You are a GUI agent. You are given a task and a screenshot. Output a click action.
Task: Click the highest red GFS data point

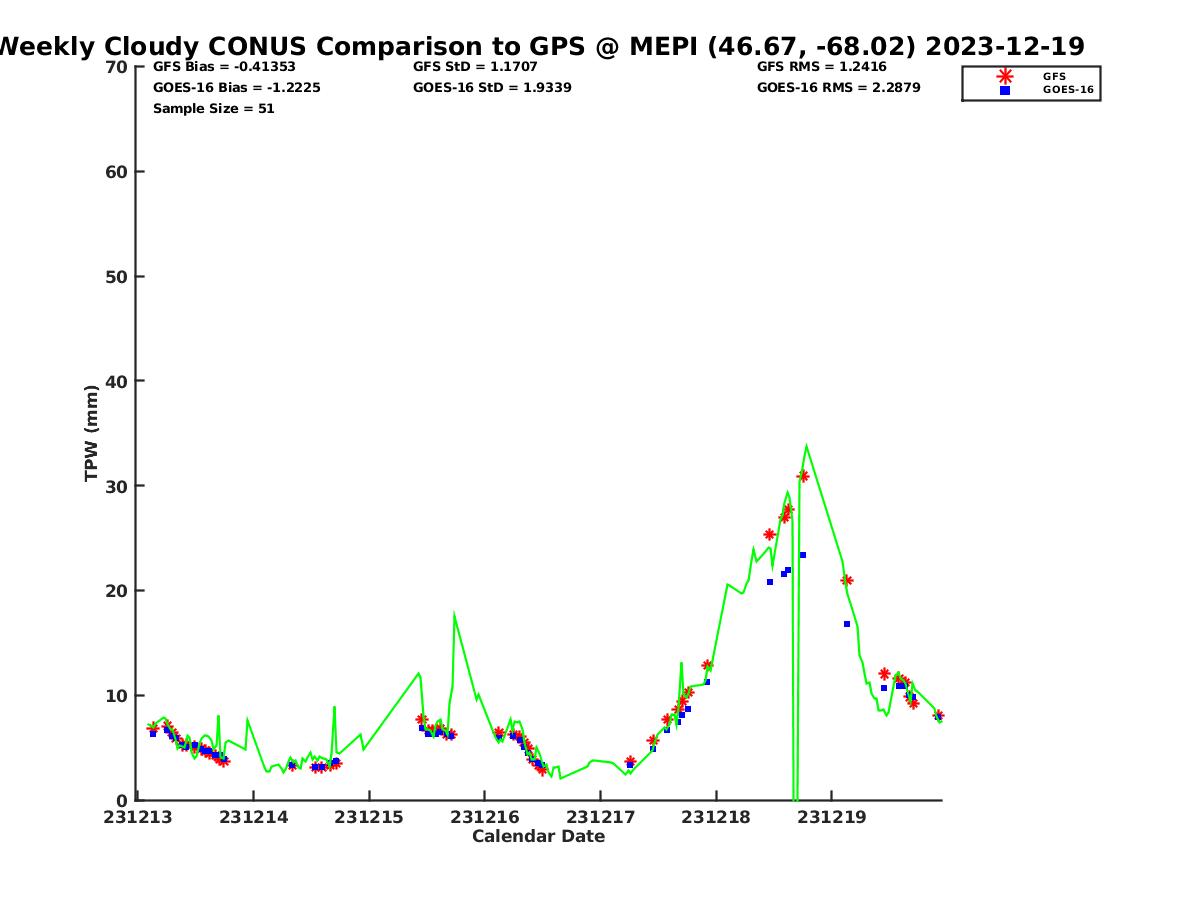[x=803, y=476]
